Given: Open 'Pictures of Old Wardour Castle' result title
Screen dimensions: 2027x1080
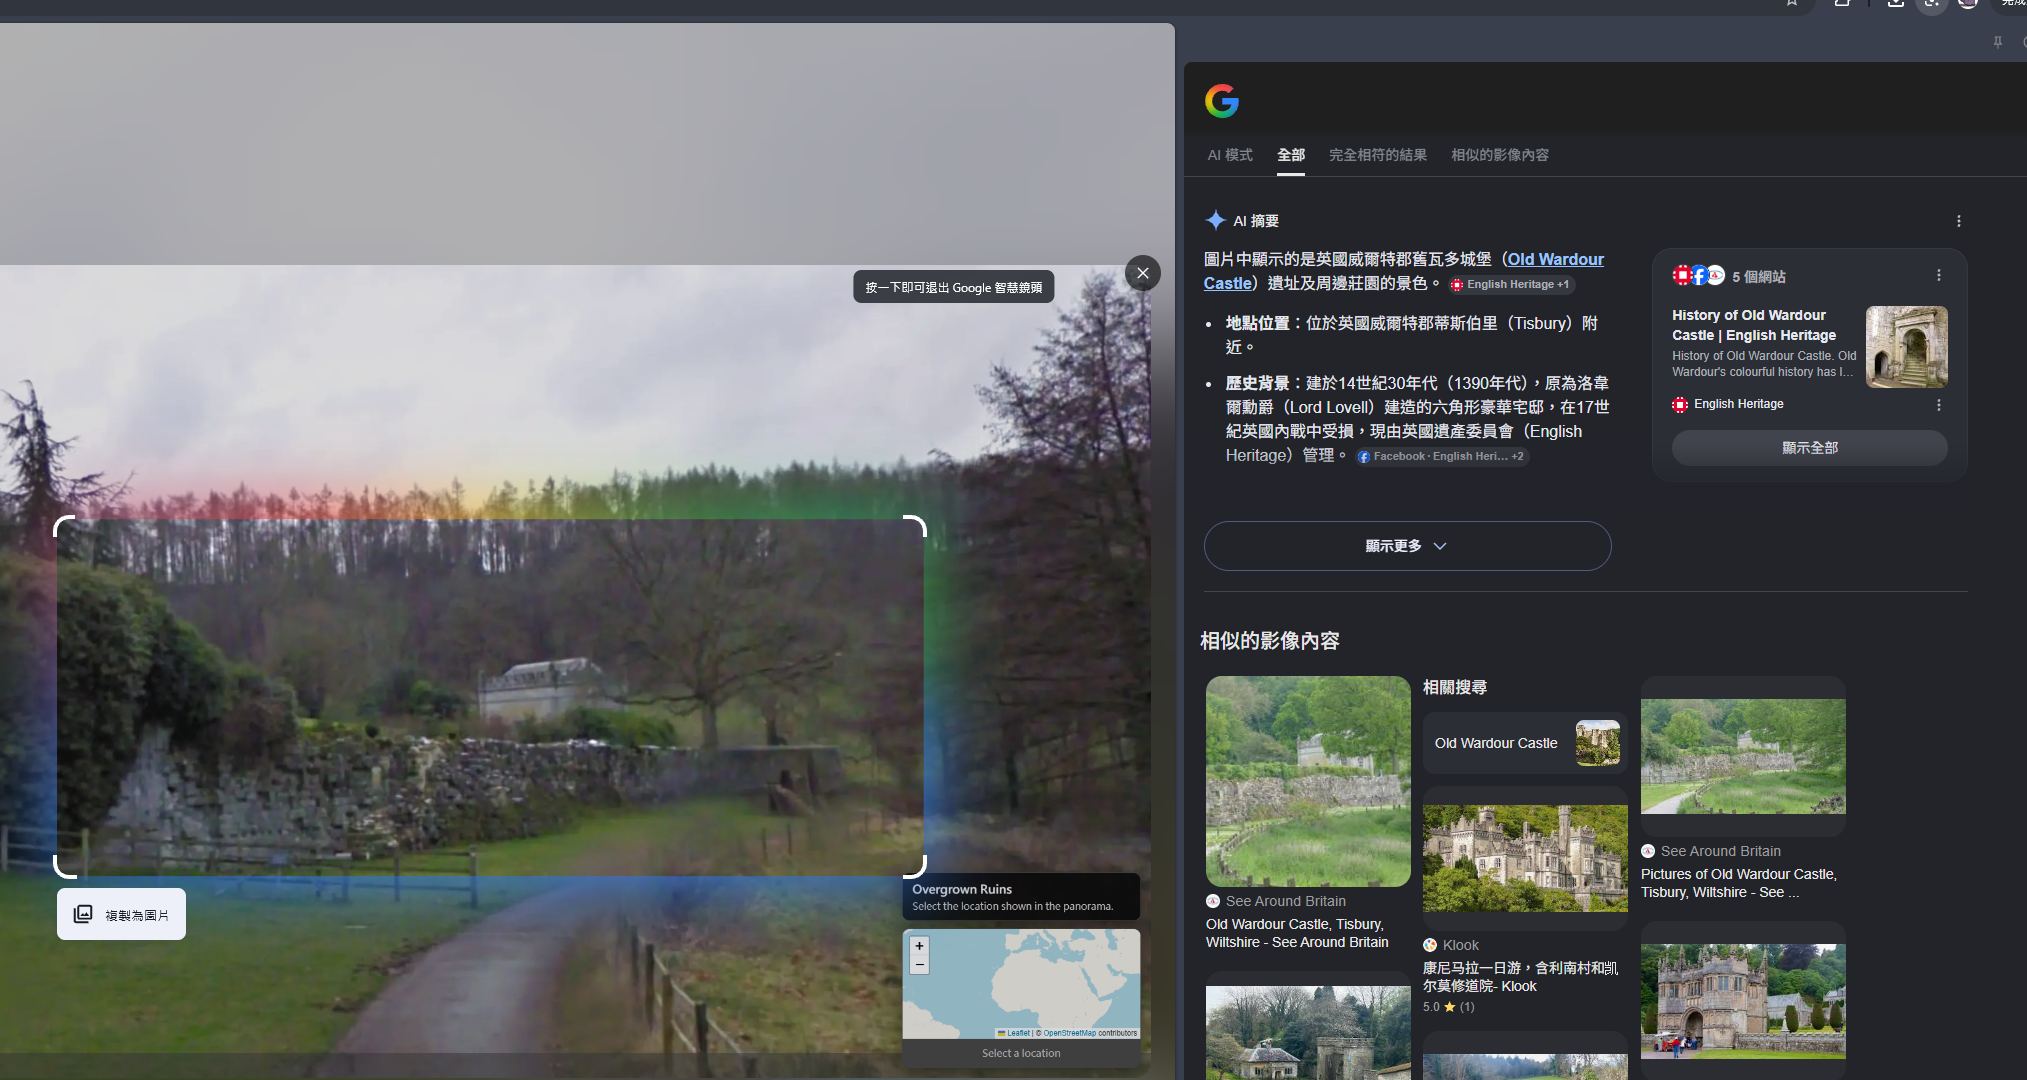Looking at the screenshot, I should [1739, 883].
